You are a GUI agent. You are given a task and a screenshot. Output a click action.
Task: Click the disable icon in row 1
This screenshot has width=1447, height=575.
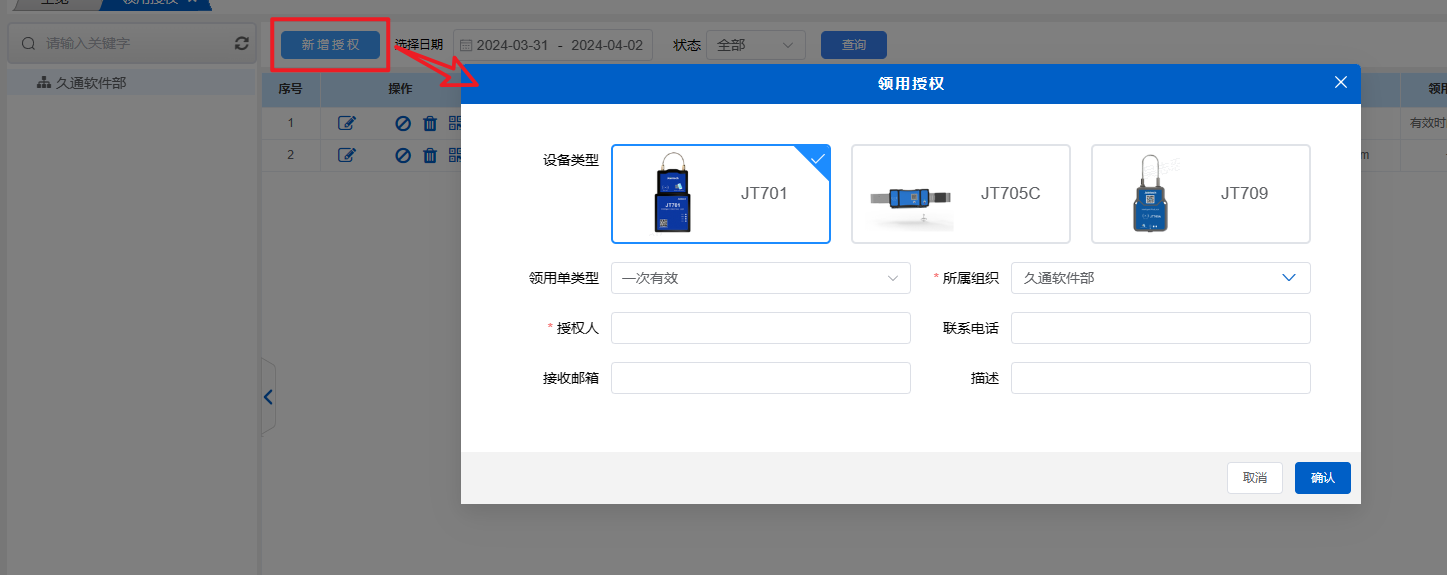(403, 124)
